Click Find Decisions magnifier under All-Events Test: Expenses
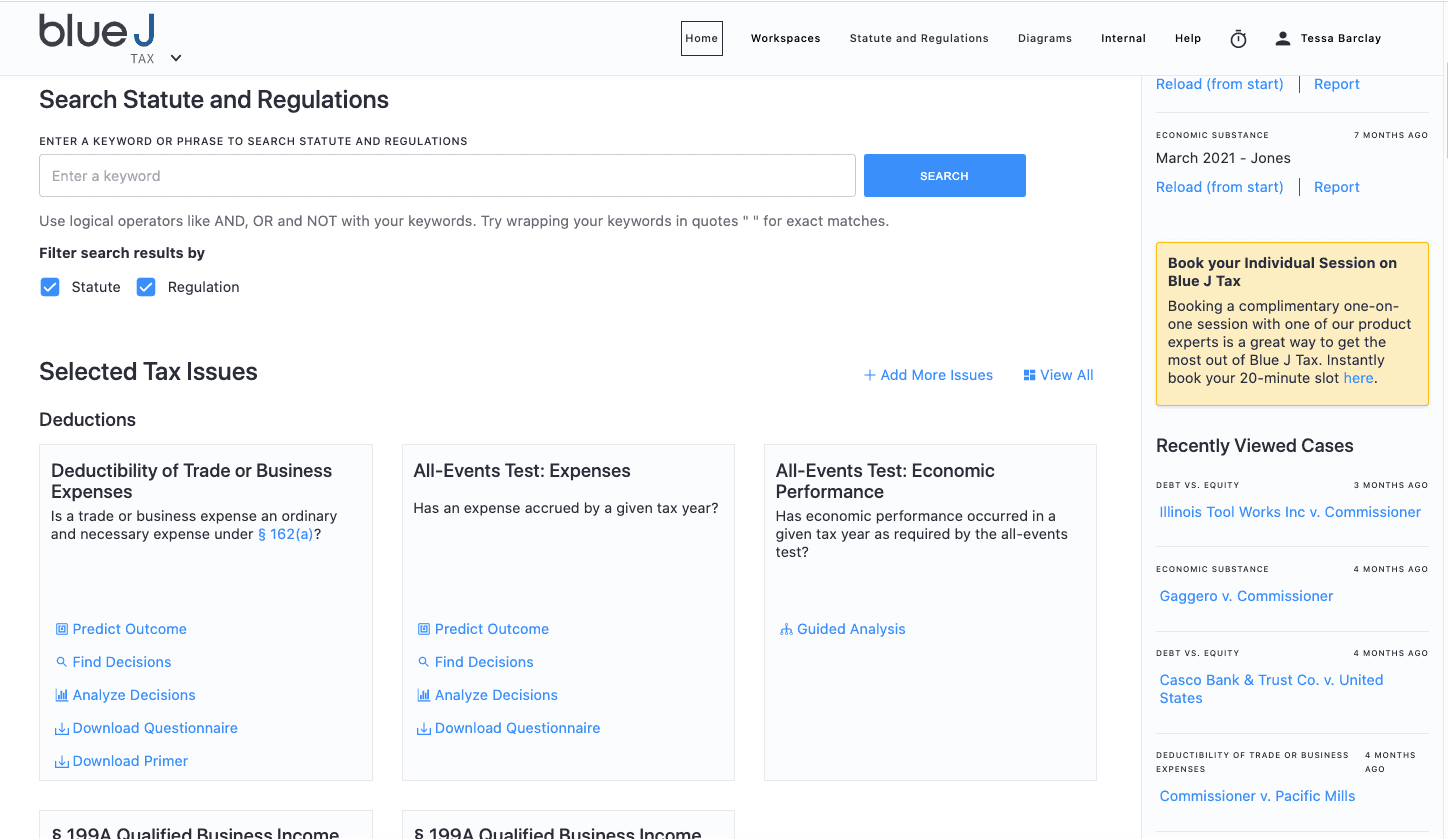The image size is (1448, 839). click(x=424, y=662)
